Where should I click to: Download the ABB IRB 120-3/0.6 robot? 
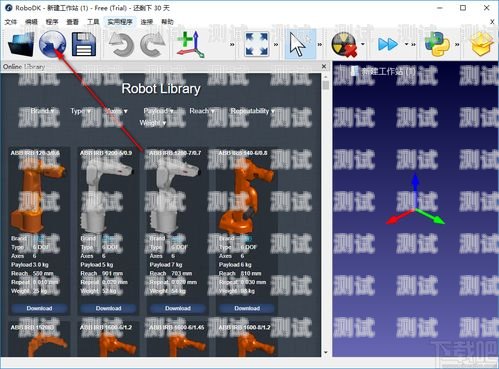coord(39,308)
